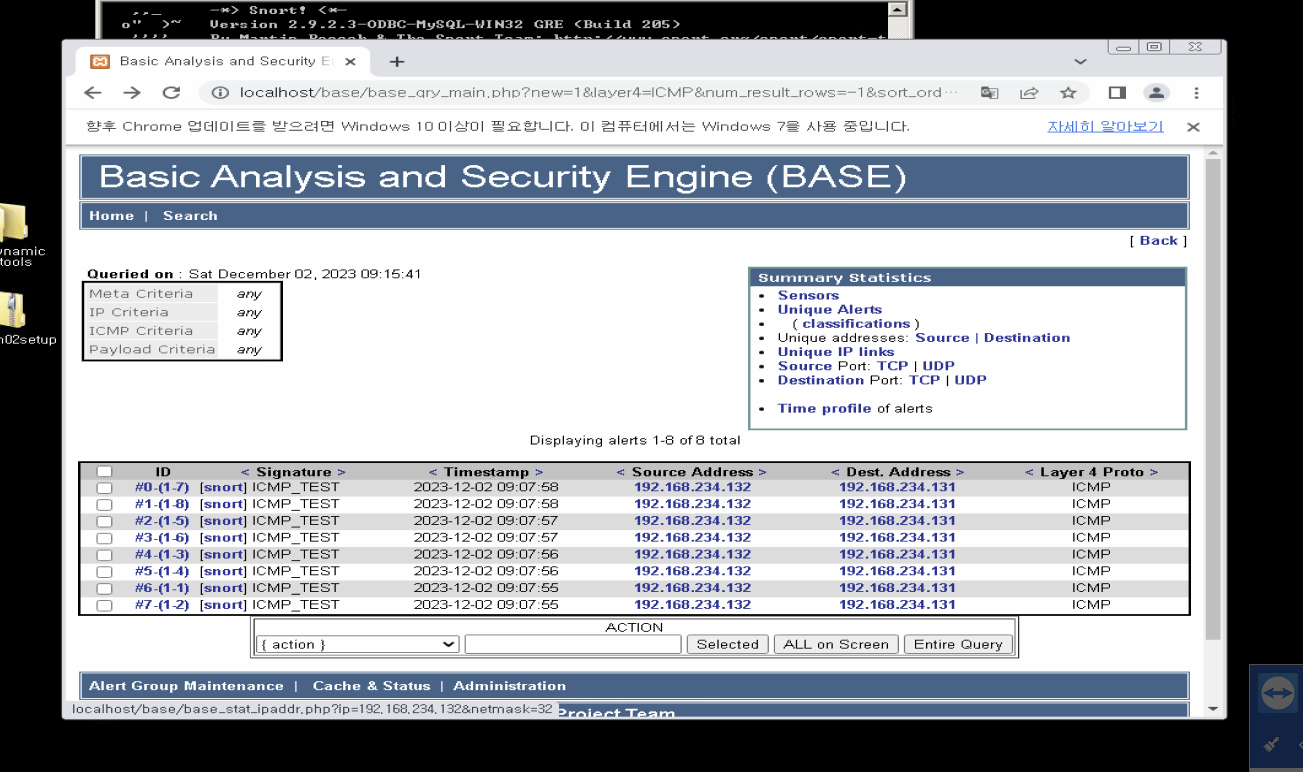This screenshot has height=772, width=1303.
Task: Sort Timestamp descending with right arrow
Action: 539,472
